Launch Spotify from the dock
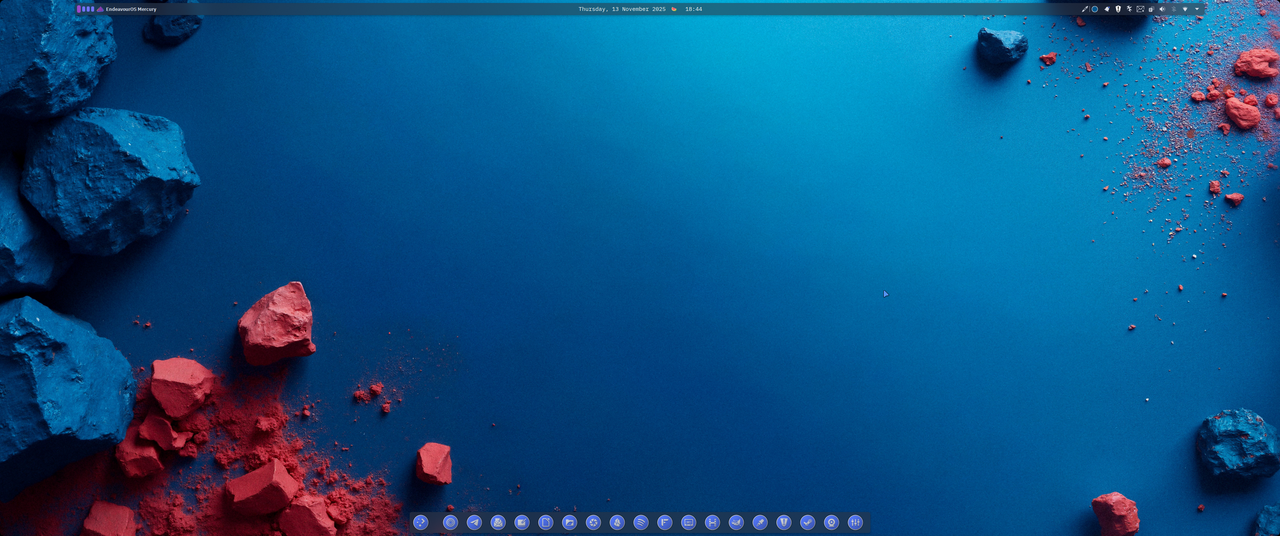Image resolution: width=1280 pixels, height=536 pixels. tap(641, 522)
